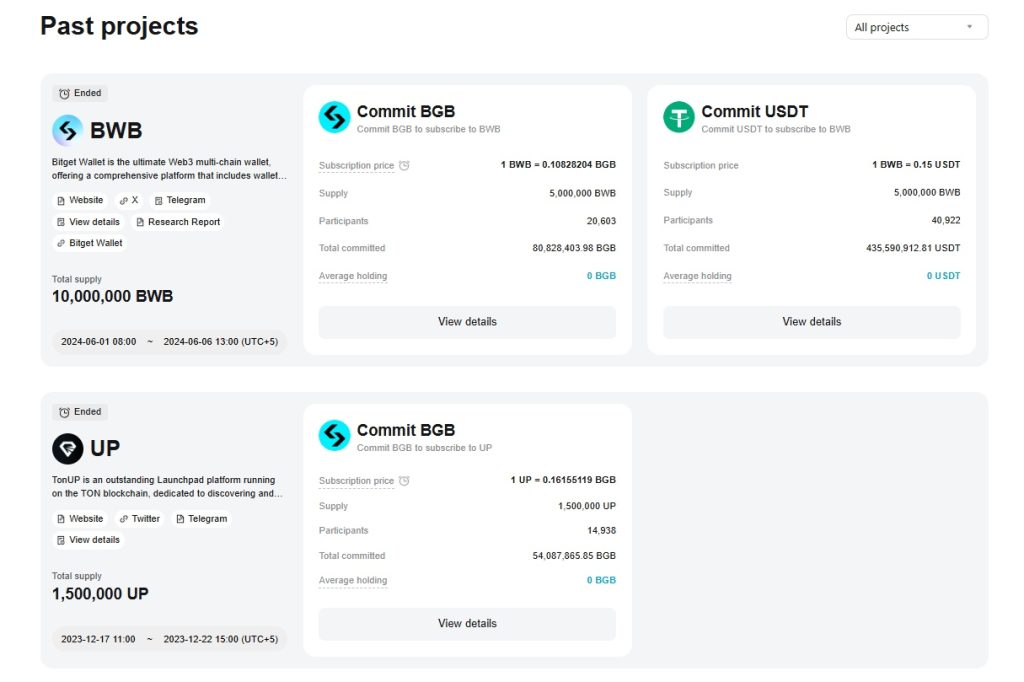This screenshot has width=1024, height=682.
Task: Click the Commit USDT tether icon
Action: pyautogui.click(x=679, y=118)
